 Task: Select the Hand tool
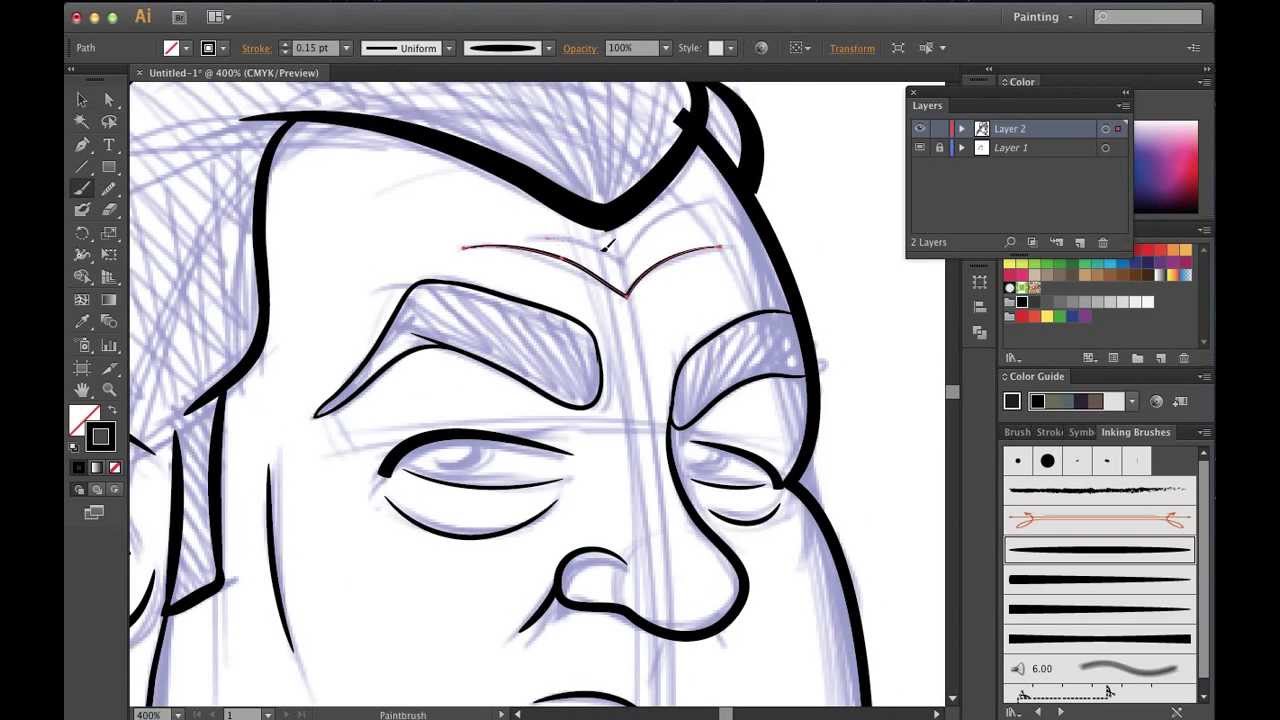(x=82, y=390)
